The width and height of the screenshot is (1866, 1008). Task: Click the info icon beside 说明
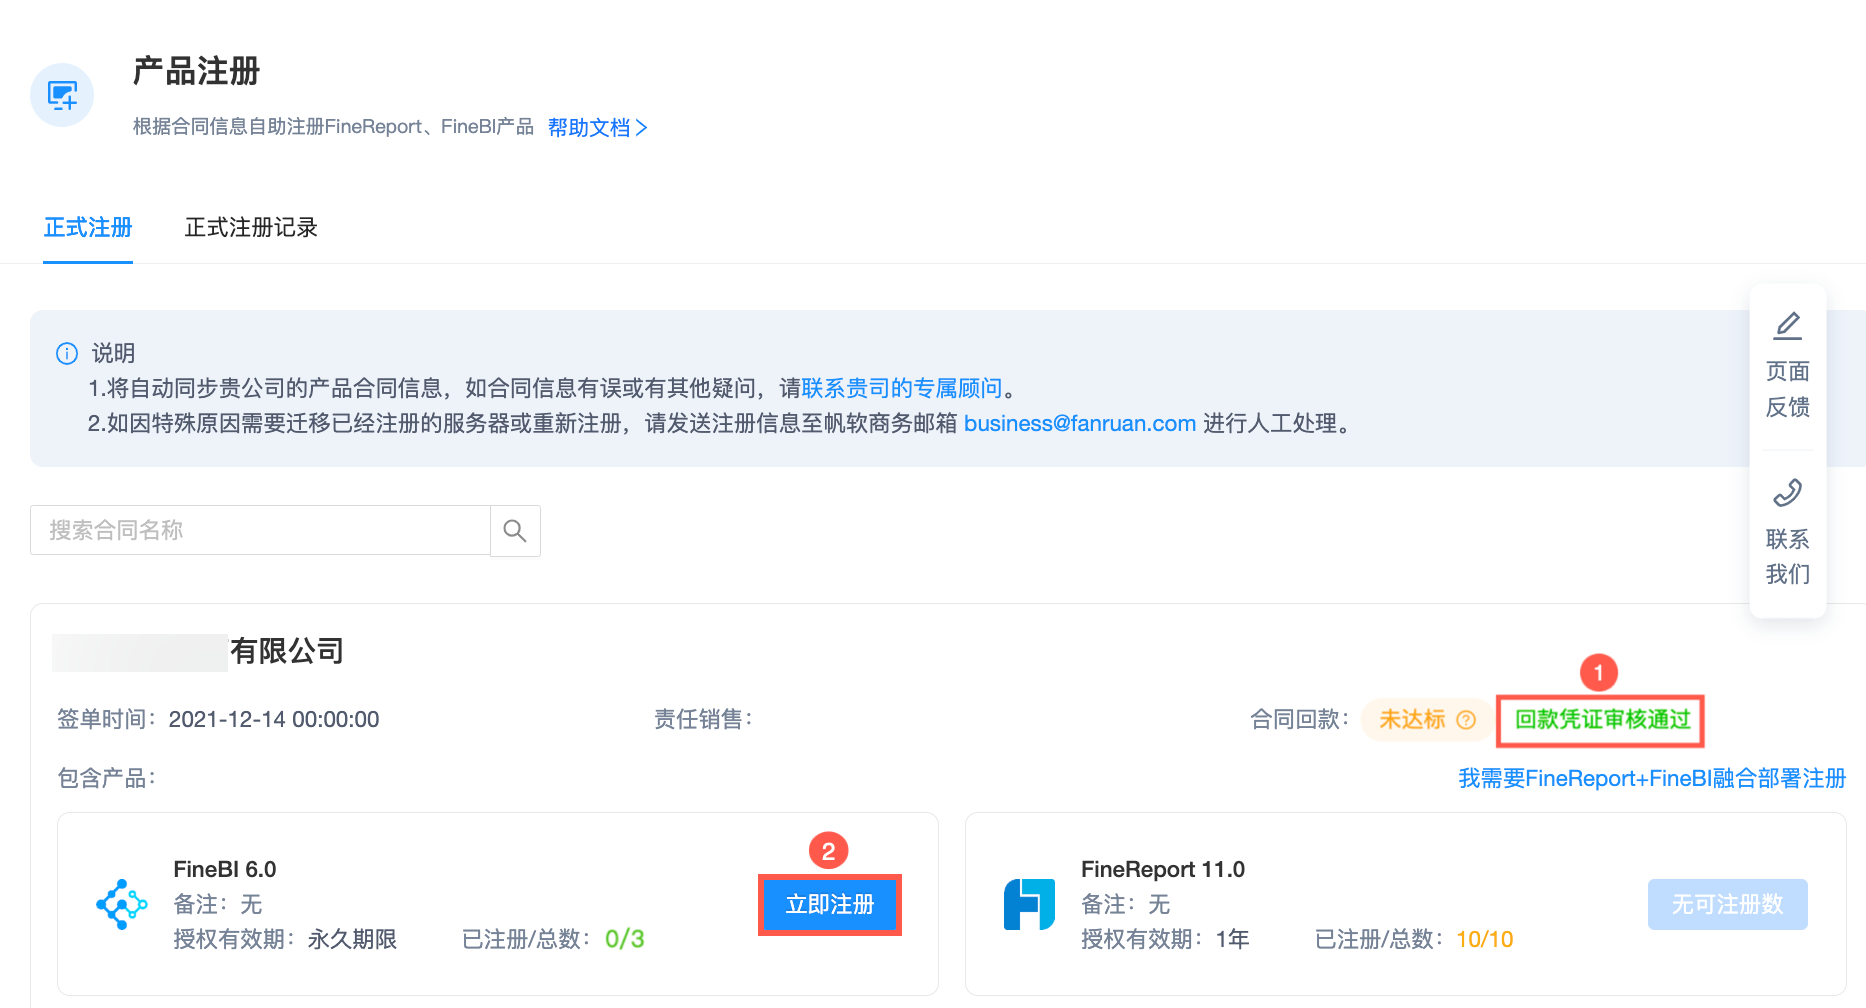point(67,353)
